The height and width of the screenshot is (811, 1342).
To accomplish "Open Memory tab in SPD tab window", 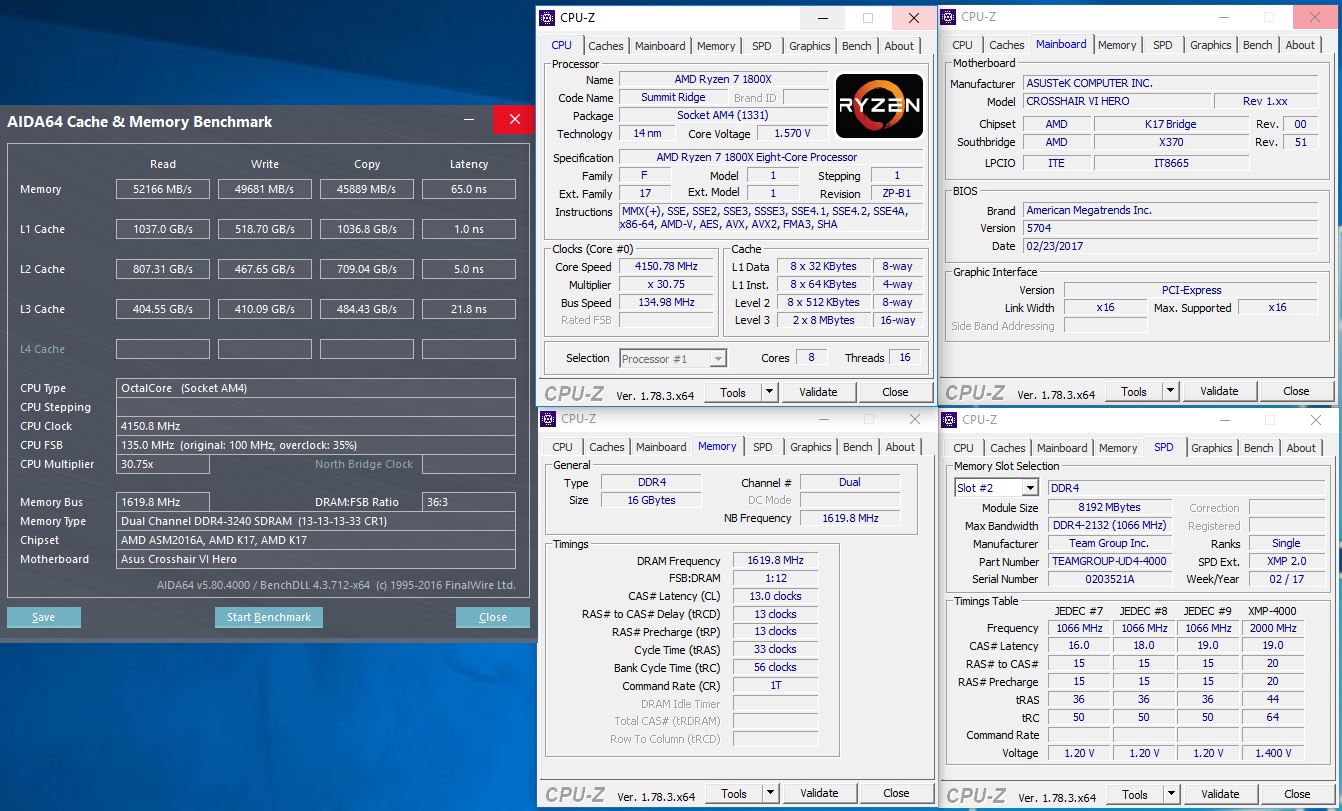I will 1118,448.
